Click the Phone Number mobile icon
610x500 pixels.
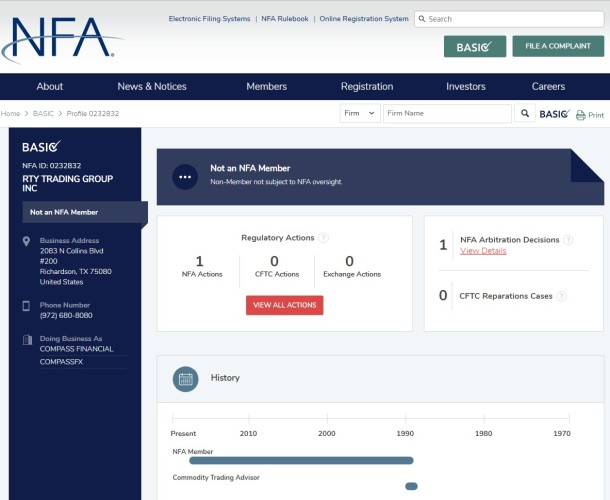click(x=26, y=306)
